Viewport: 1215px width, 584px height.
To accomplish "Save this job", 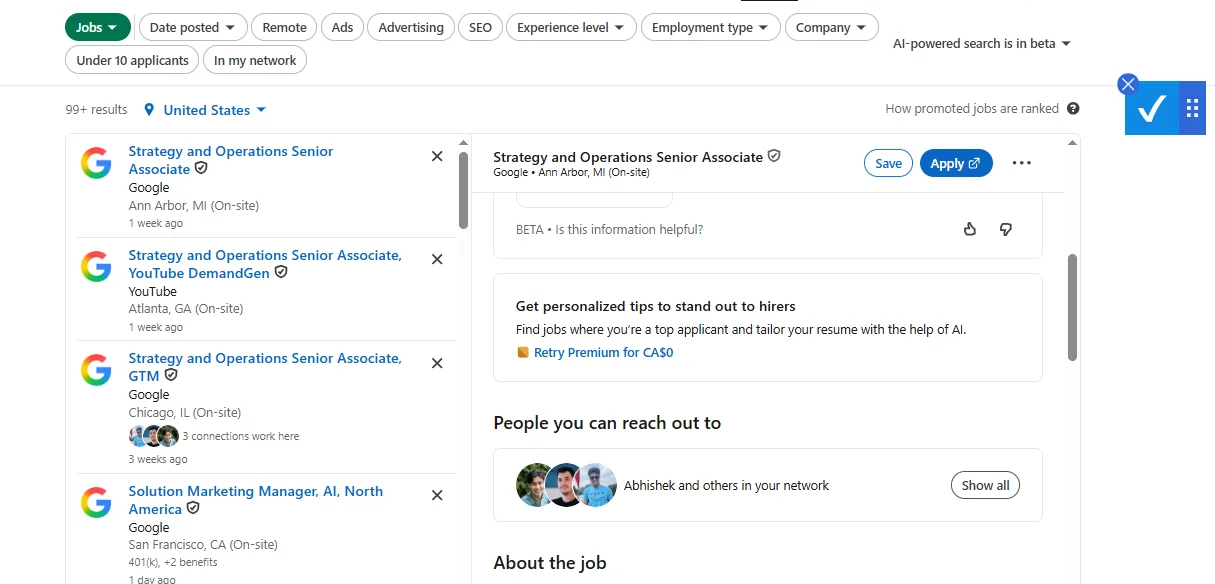I will click(888, 163).
